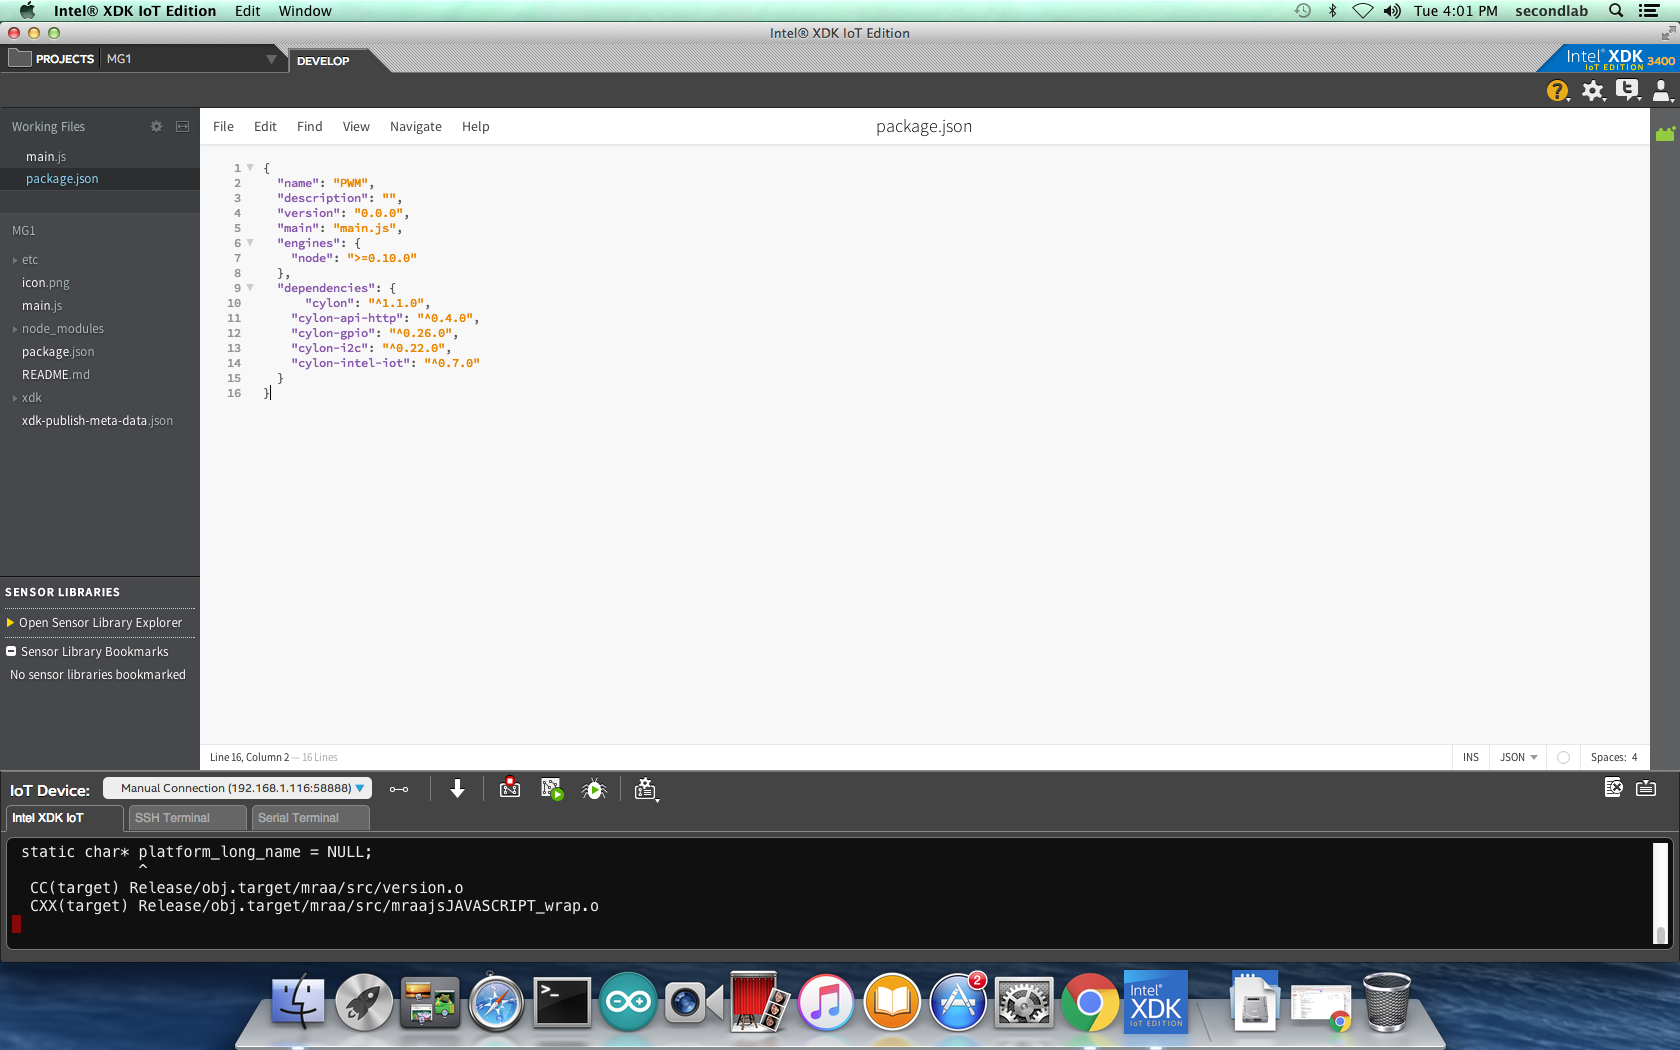Open the editor Navigate menu
This screenshot has height=1050, width=1680.
click(415, 127)
